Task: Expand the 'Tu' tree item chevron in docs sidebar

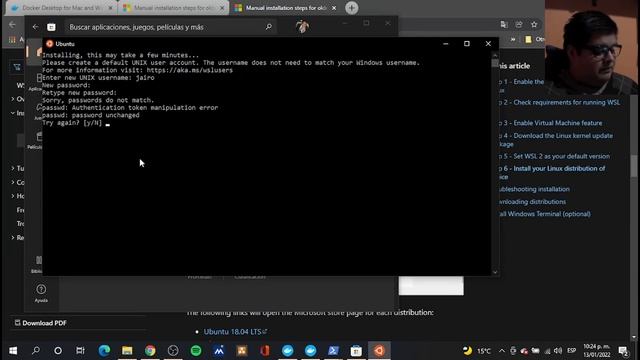Action: point(13,168)
